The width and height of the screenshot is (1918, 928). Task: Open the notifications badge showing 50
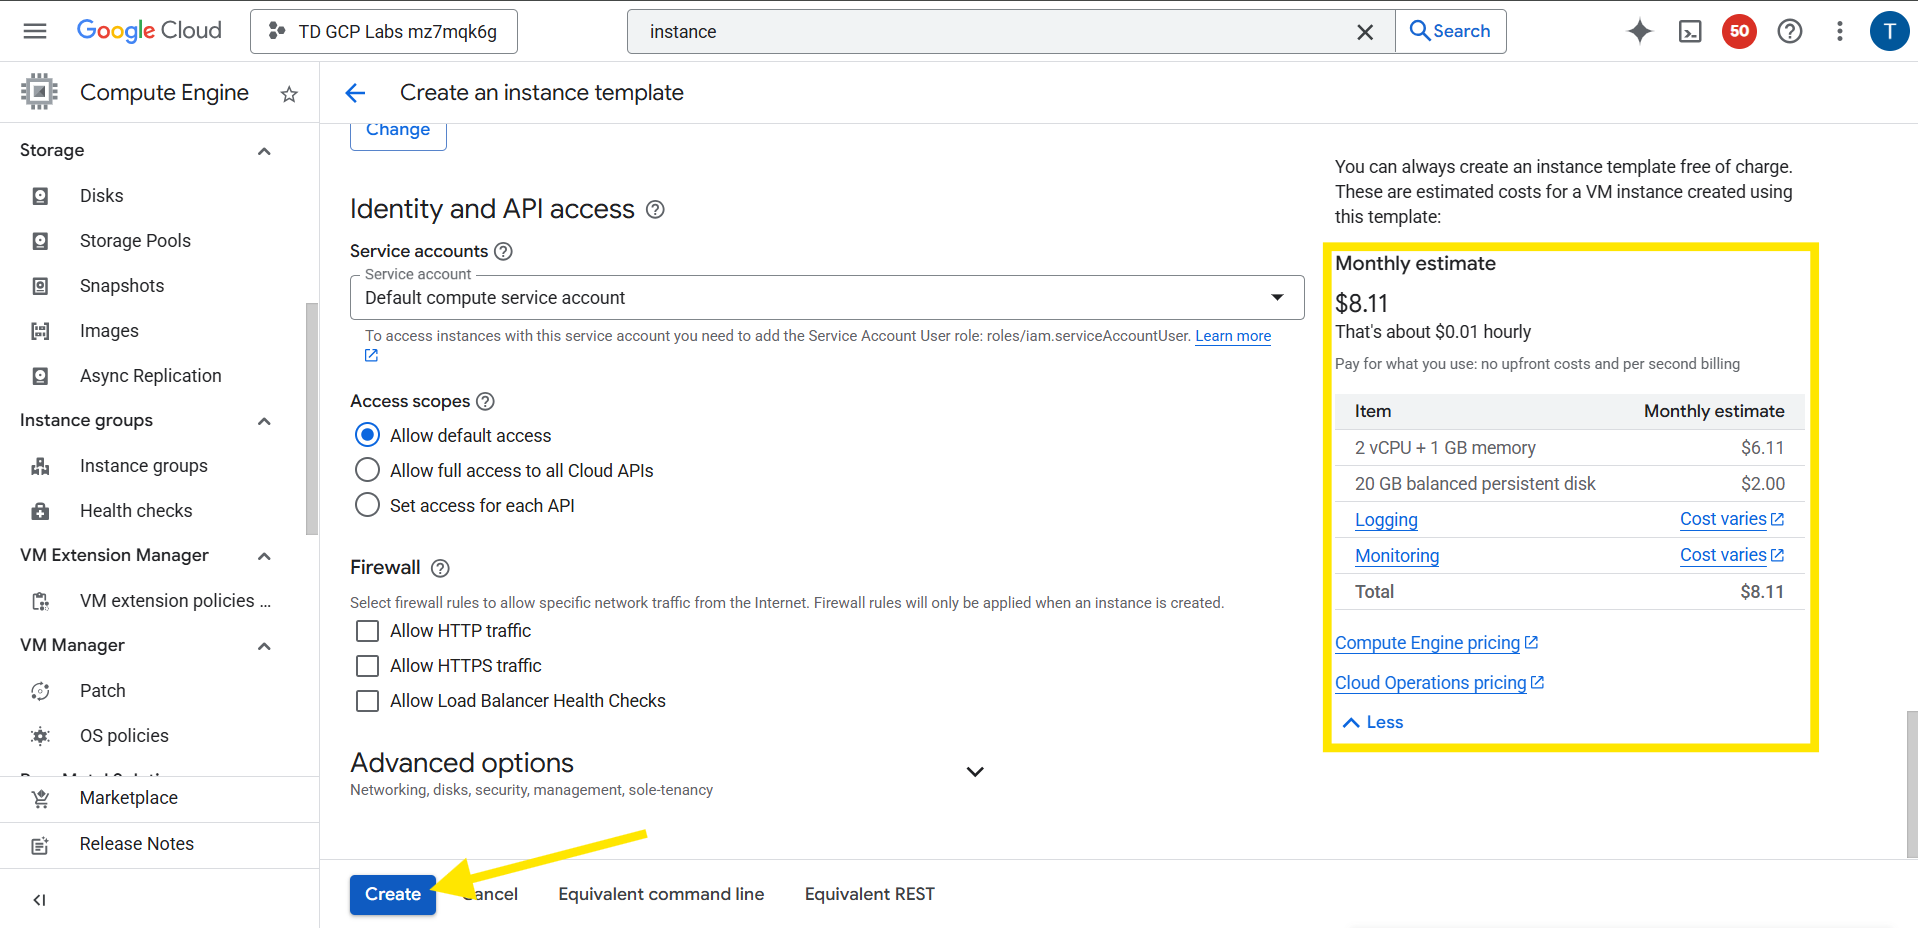[1739, 32]
